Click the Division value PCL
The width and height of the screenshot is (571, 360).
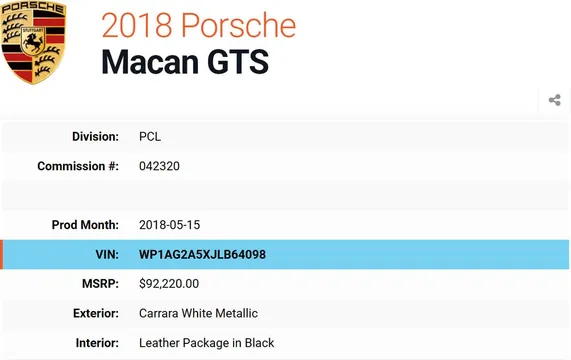pos(150,137)
